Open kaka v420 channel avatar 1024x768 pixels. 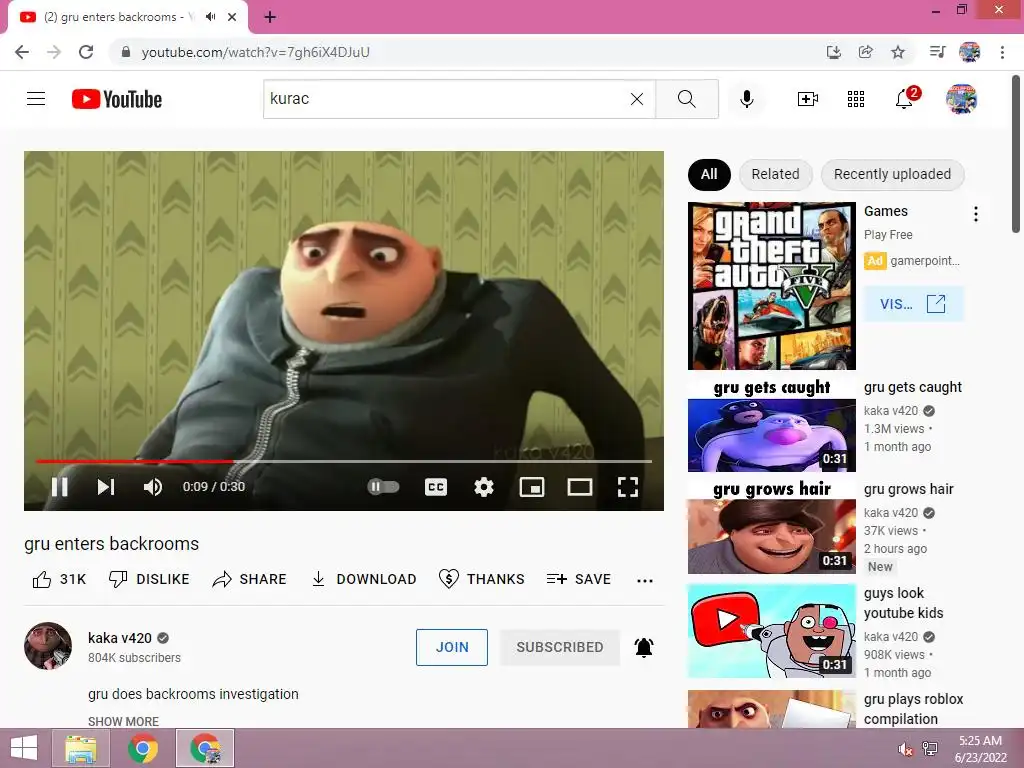pyautogui.click(x=48, y=646)
